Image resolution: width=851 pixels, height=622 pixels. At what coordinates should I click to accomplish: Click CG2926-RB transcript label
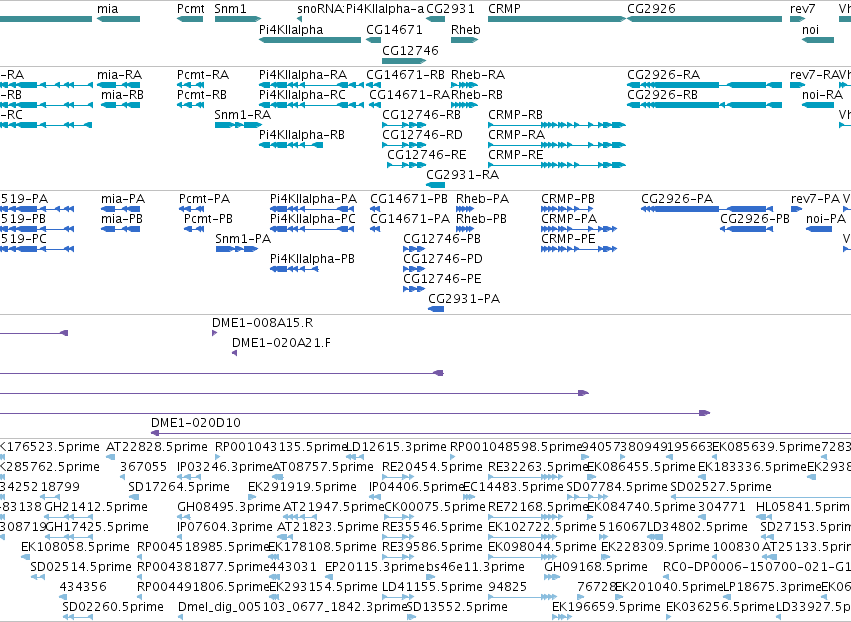pos(663,94)
